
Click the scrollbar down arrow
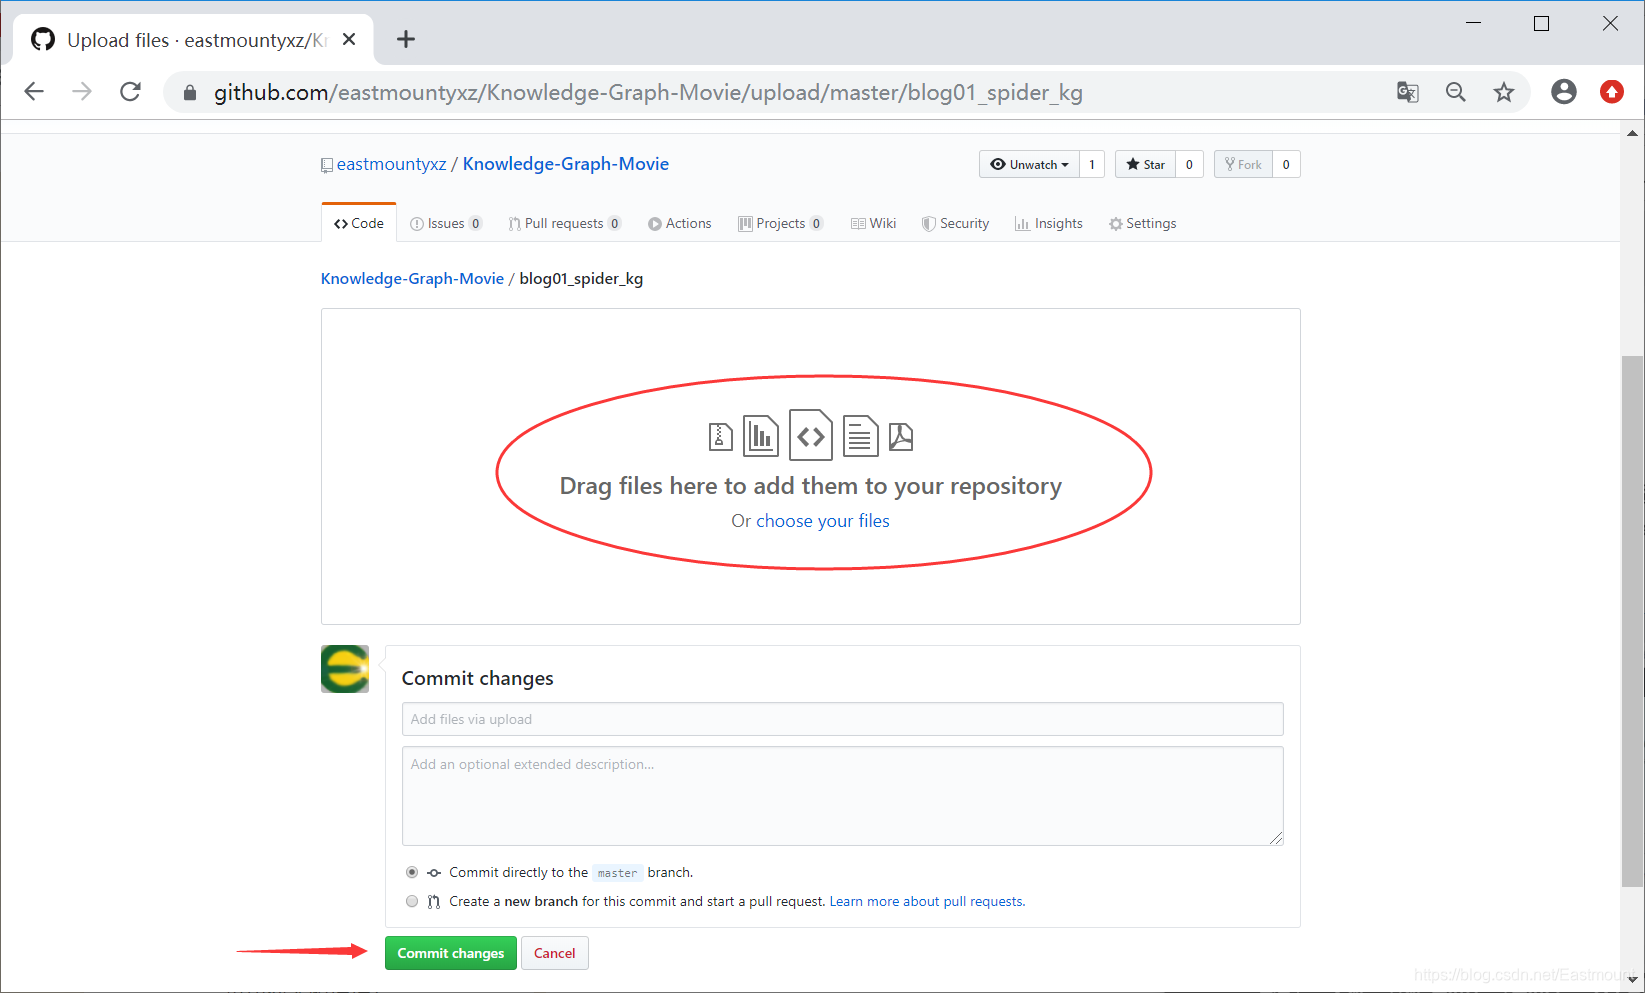click(1632, 980)
